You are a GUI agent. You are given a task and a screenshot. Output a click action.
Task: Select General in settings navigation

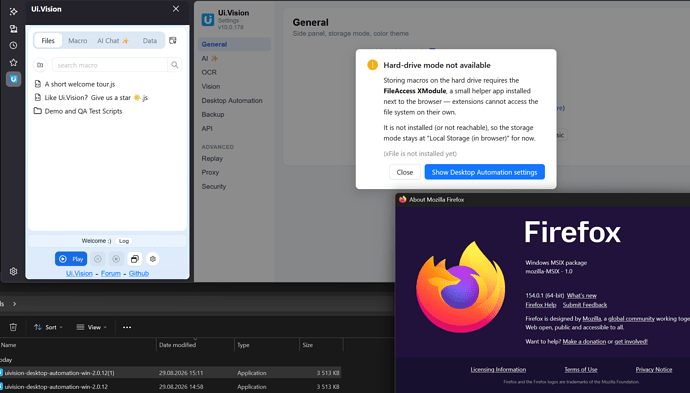coord(234,44)
